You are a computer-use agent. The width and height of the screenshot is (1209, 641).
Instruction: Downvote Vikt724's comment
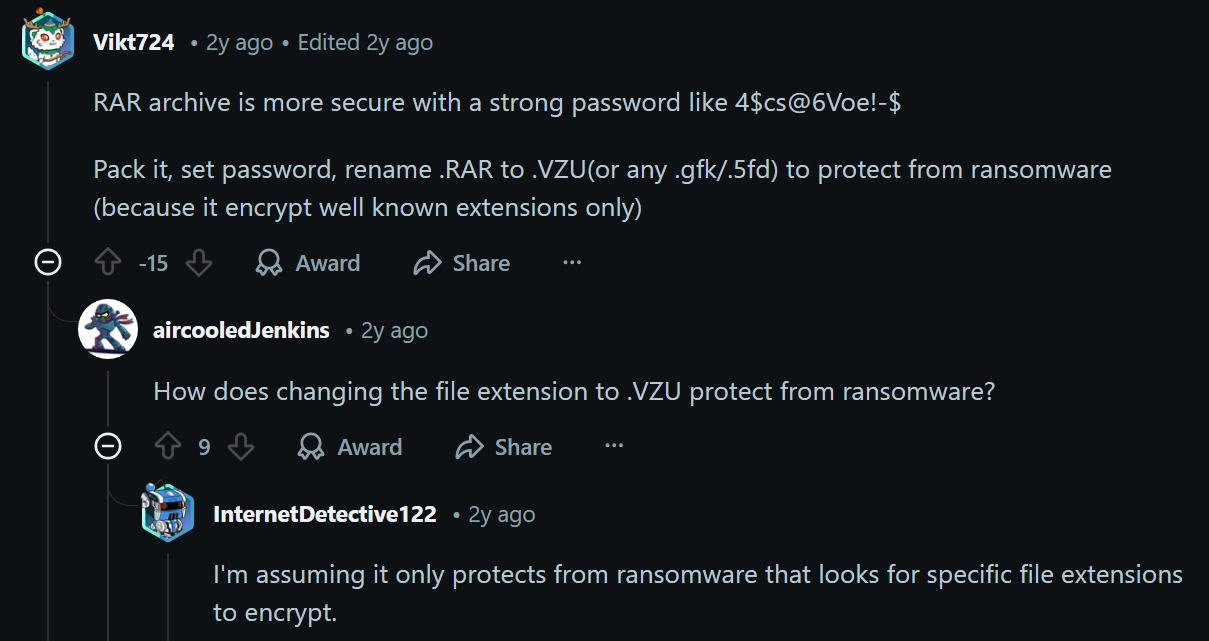(199, 263)
